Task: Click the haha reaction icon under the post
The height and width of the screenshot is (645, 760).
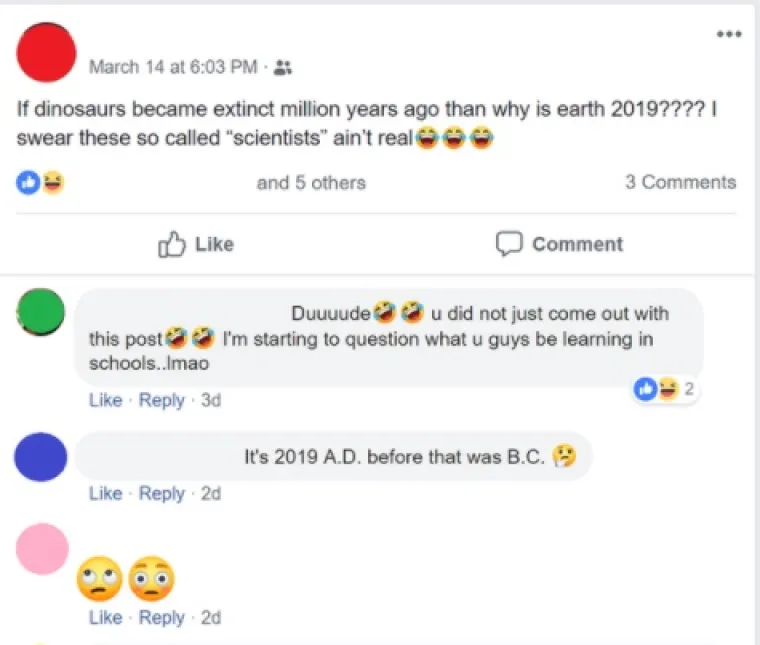Action: pos(52,182)
